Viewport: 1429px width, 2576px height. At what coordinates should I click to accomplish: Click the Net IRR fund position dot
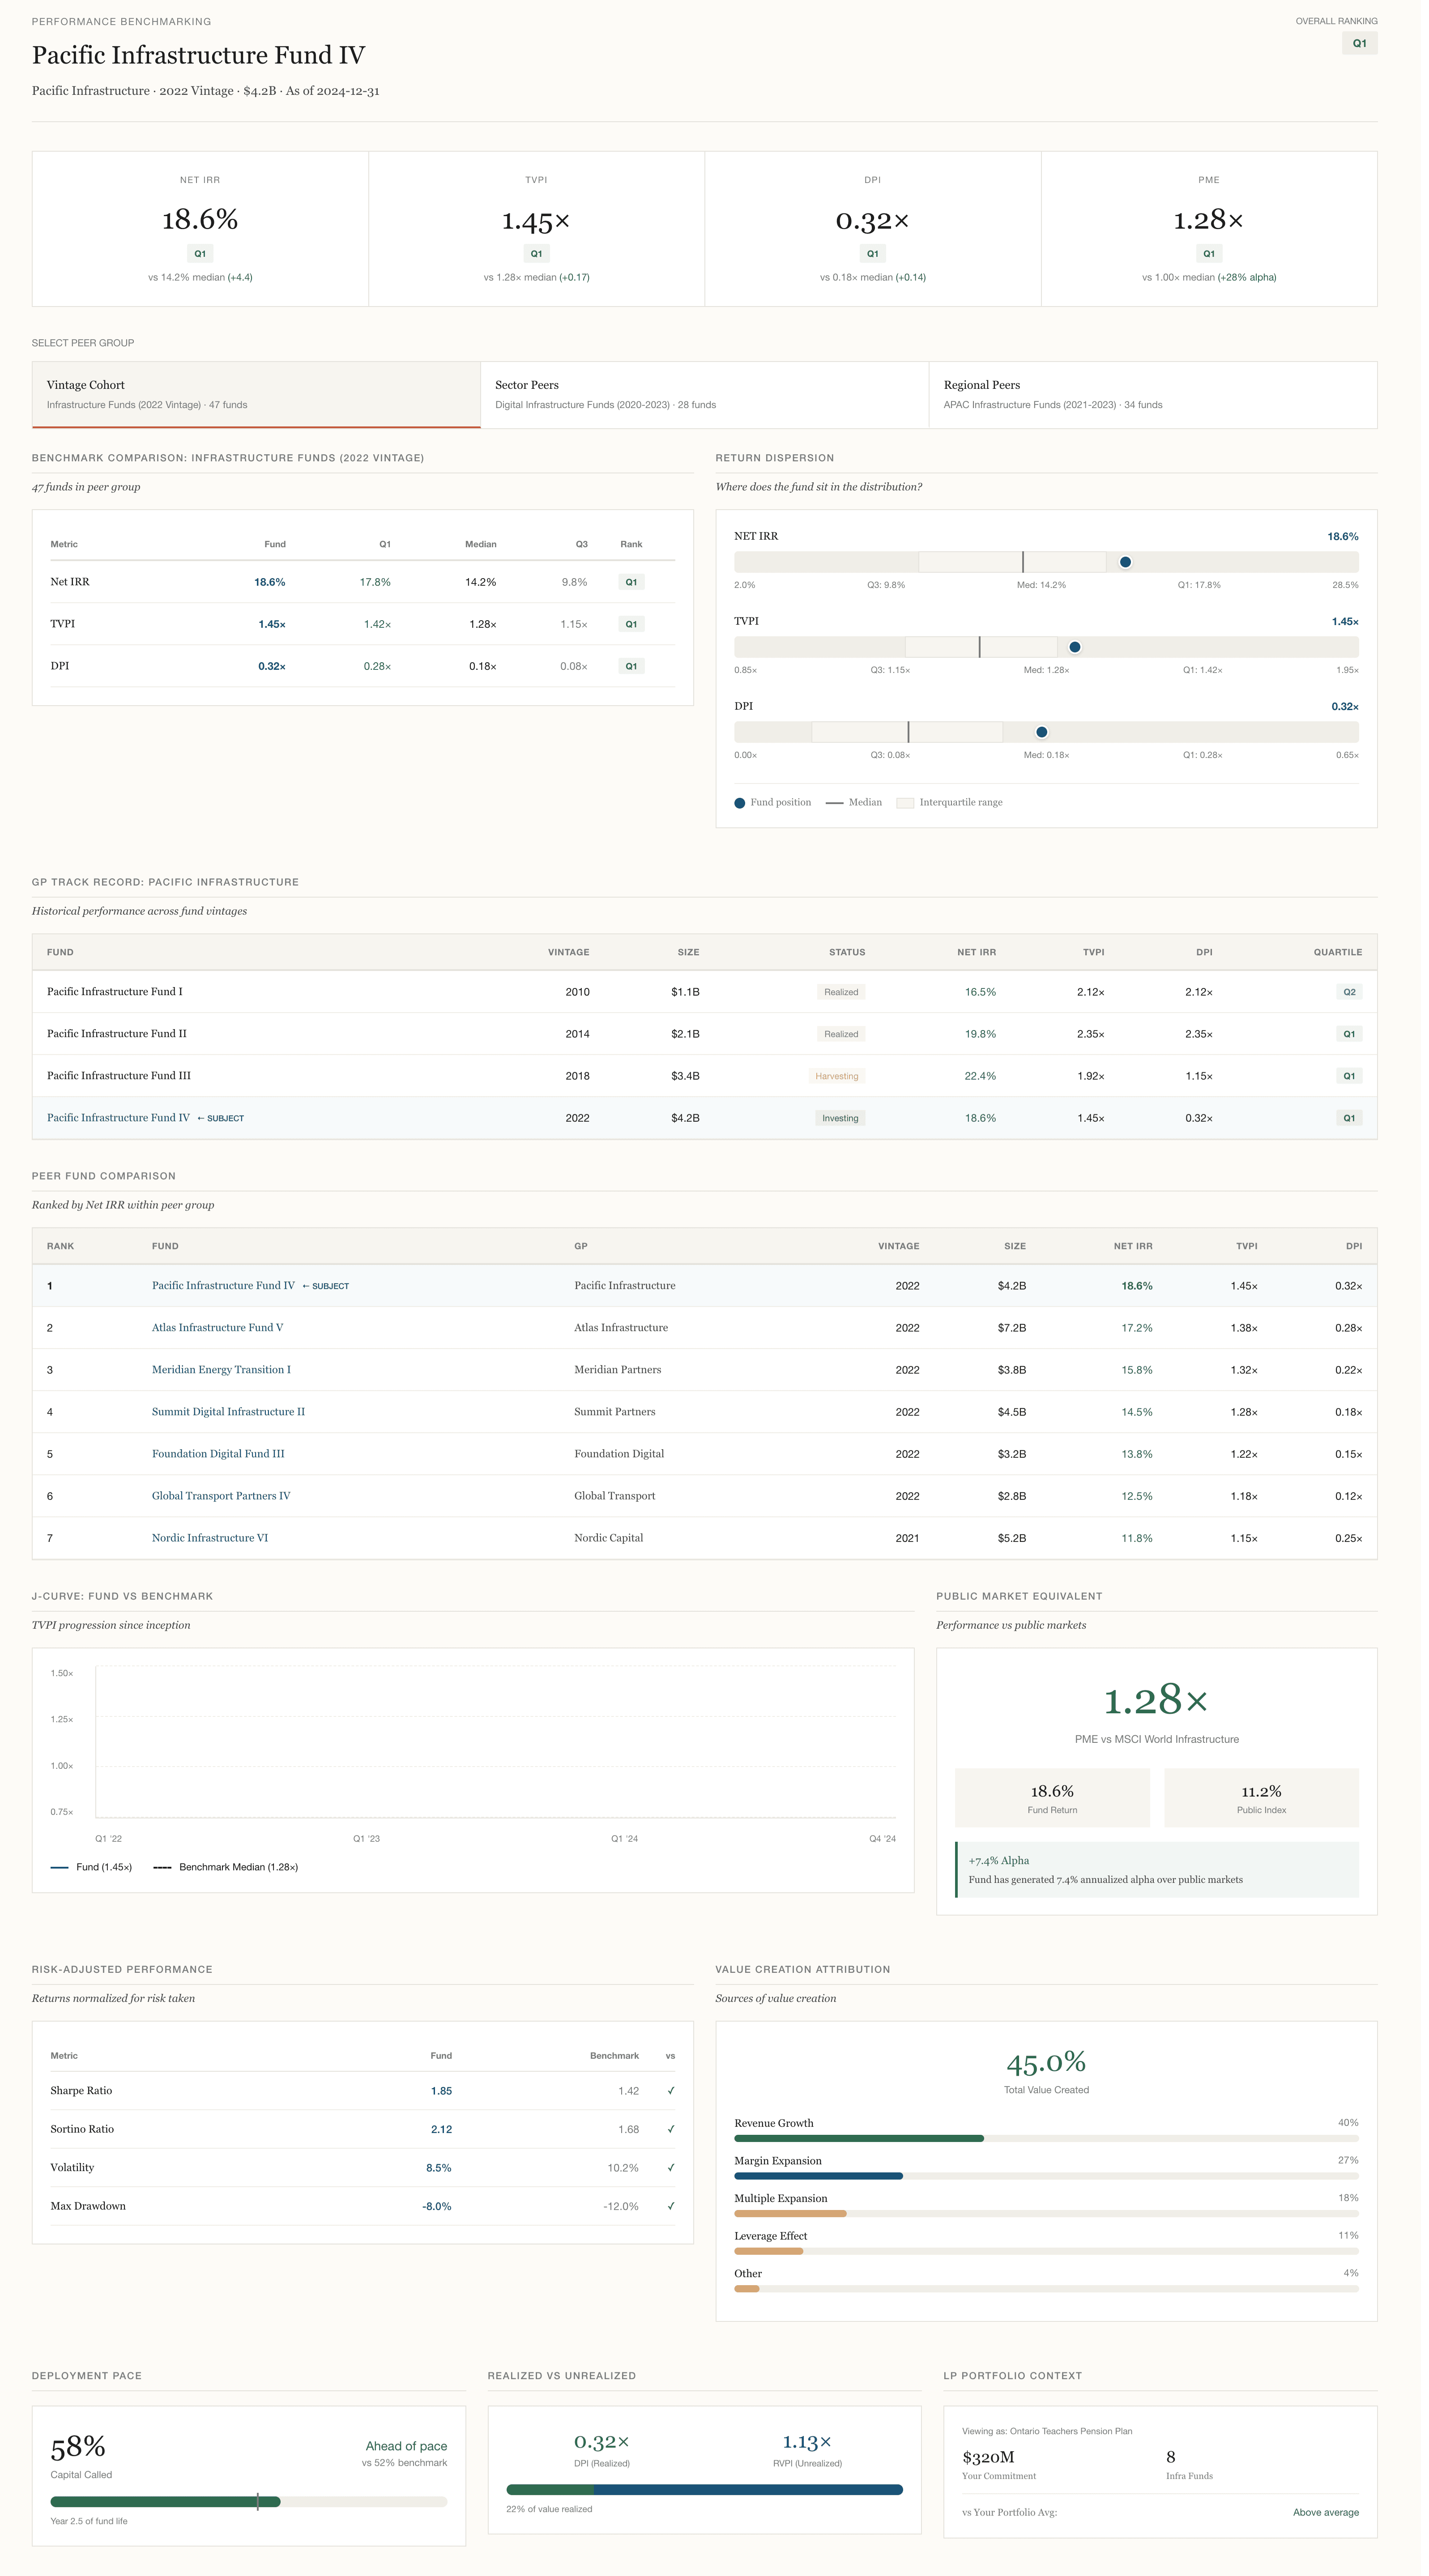1125,562
